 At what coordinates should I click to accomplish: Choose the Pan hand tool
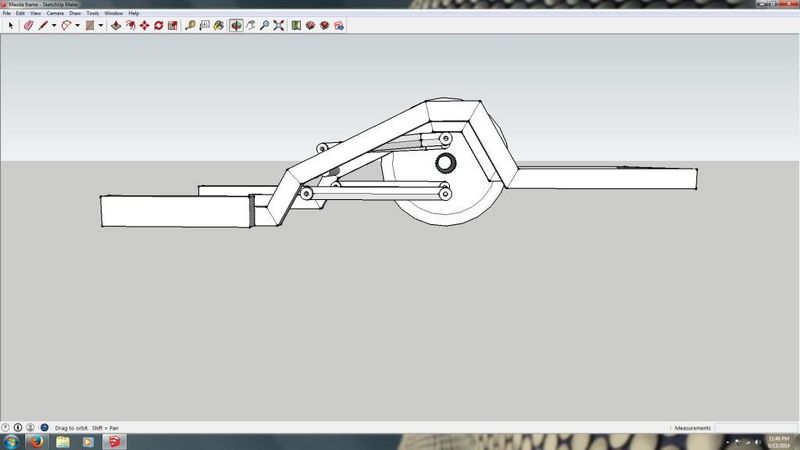point(250,25)
